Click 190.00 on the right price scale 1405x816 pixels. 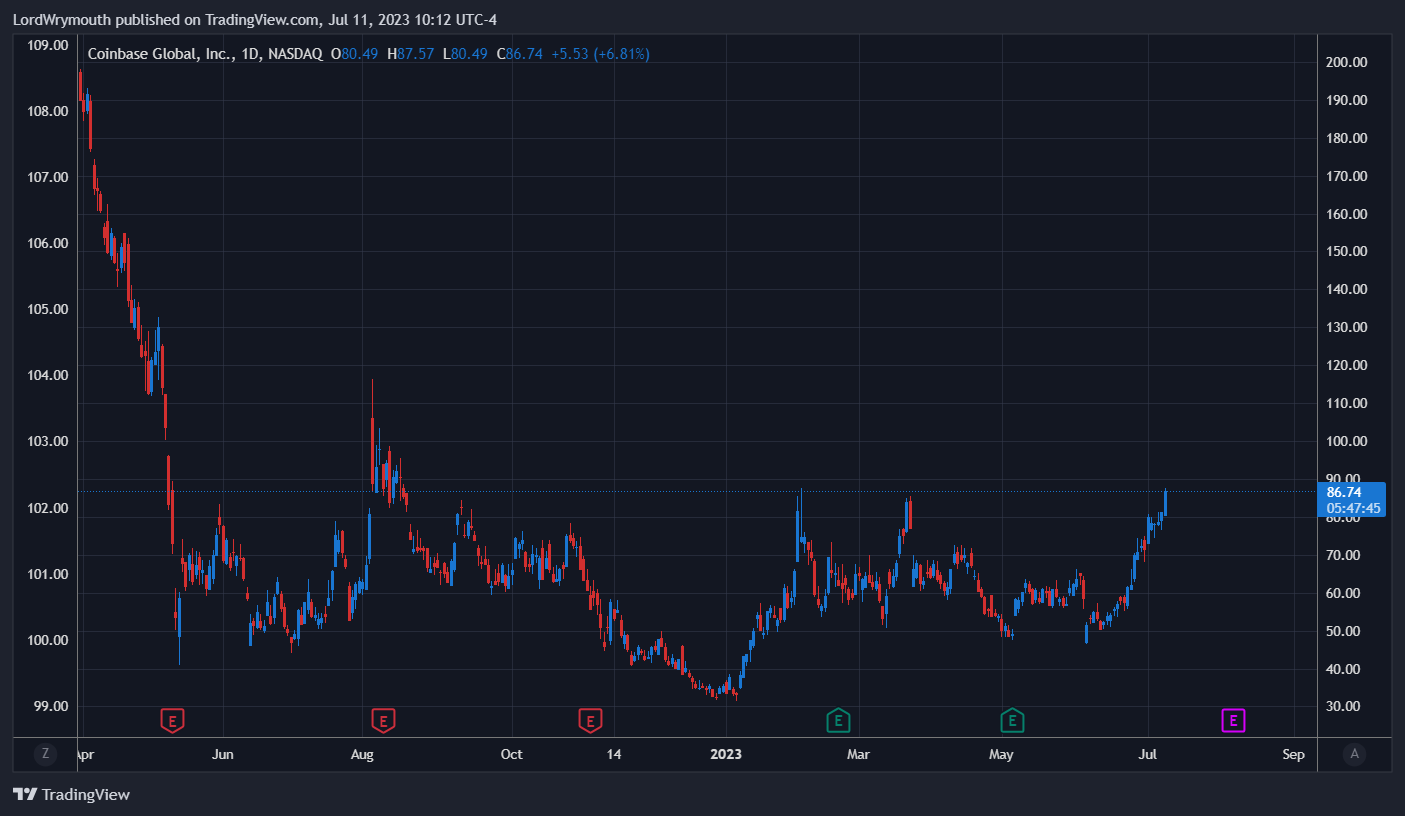click(x=1346, y=100)
